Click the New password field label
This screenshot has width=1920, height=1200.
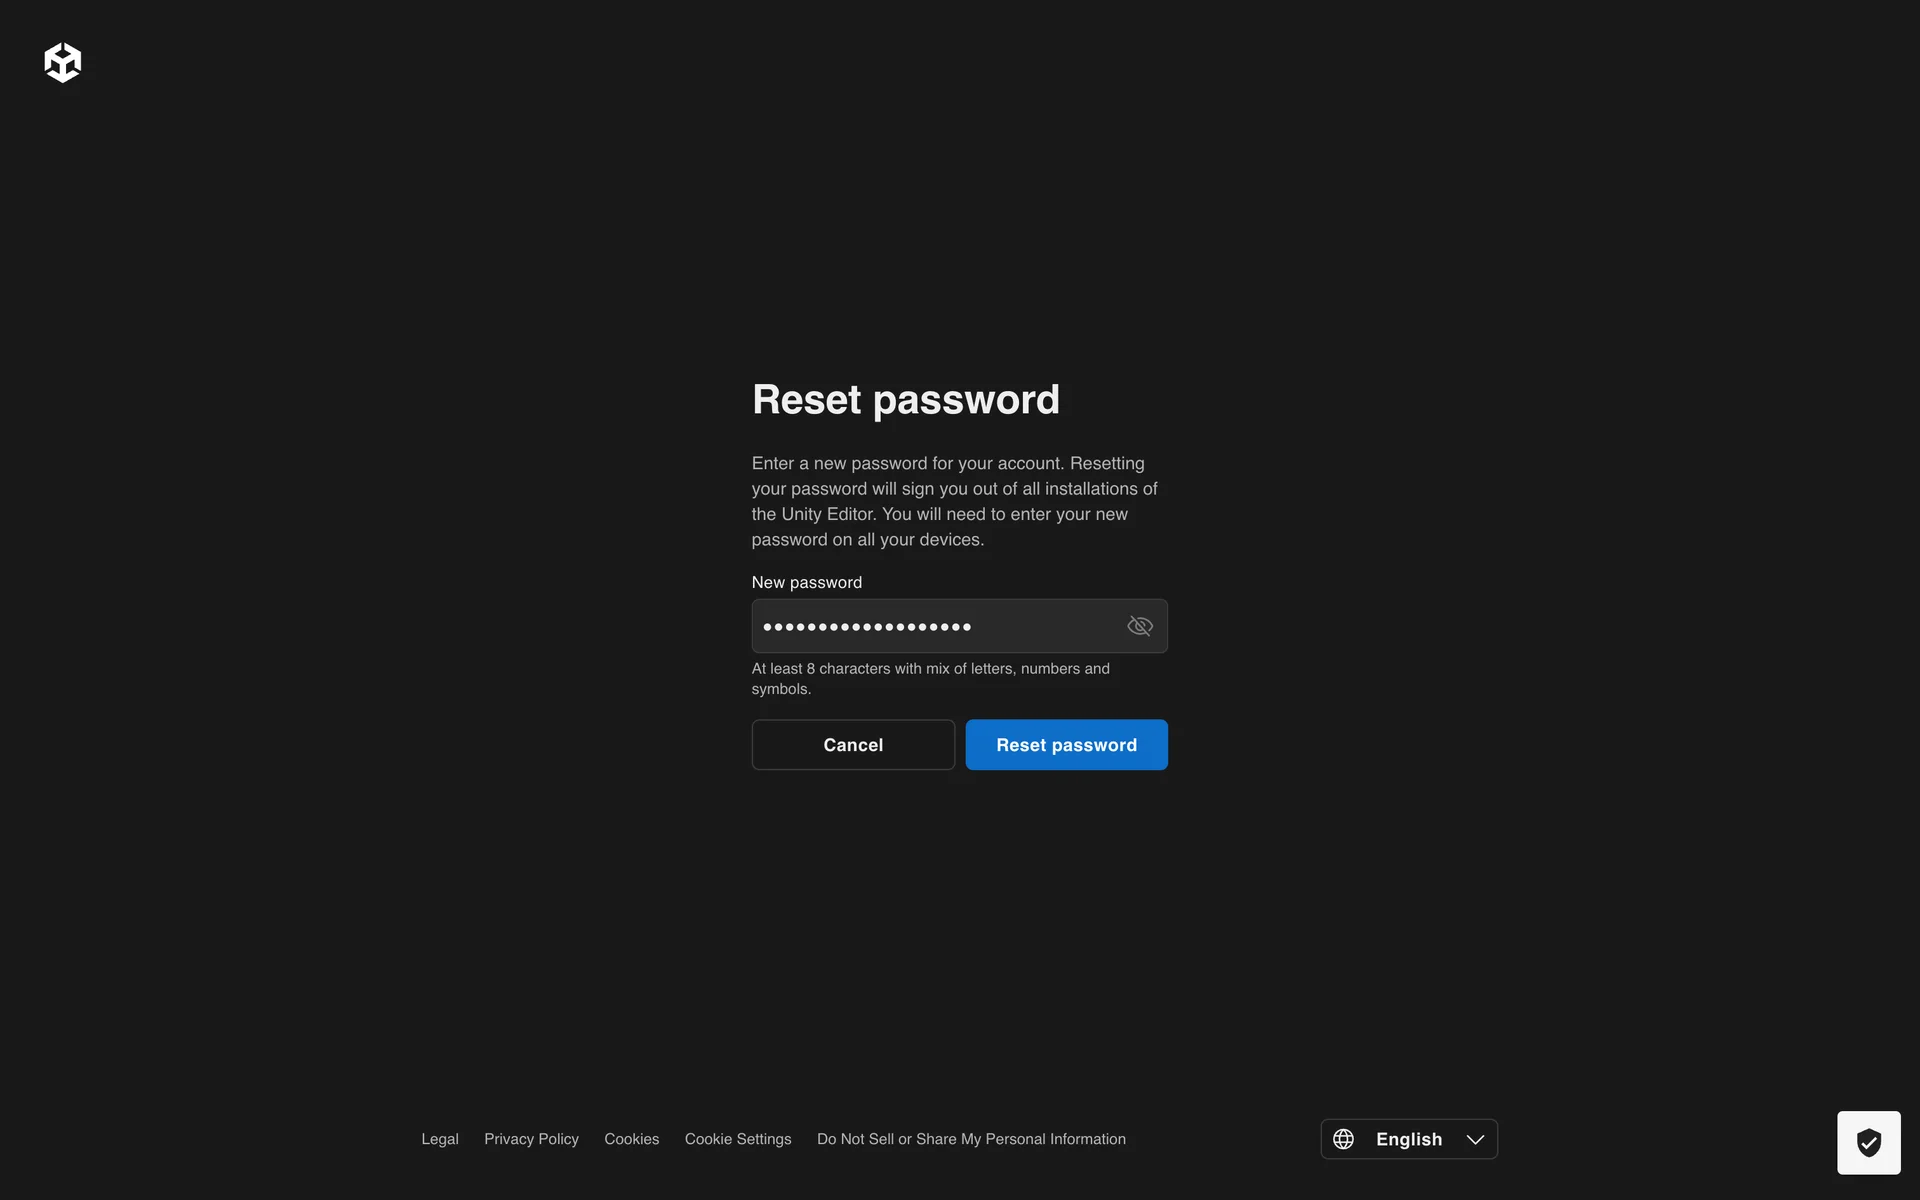[x=807, y=582]
